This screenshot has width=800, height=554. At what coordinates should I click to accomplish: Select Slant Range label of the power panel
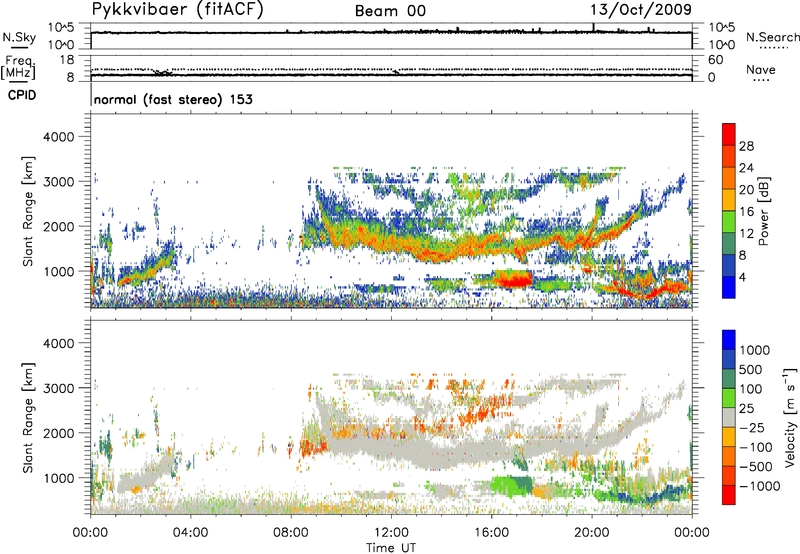pos(28,211)
